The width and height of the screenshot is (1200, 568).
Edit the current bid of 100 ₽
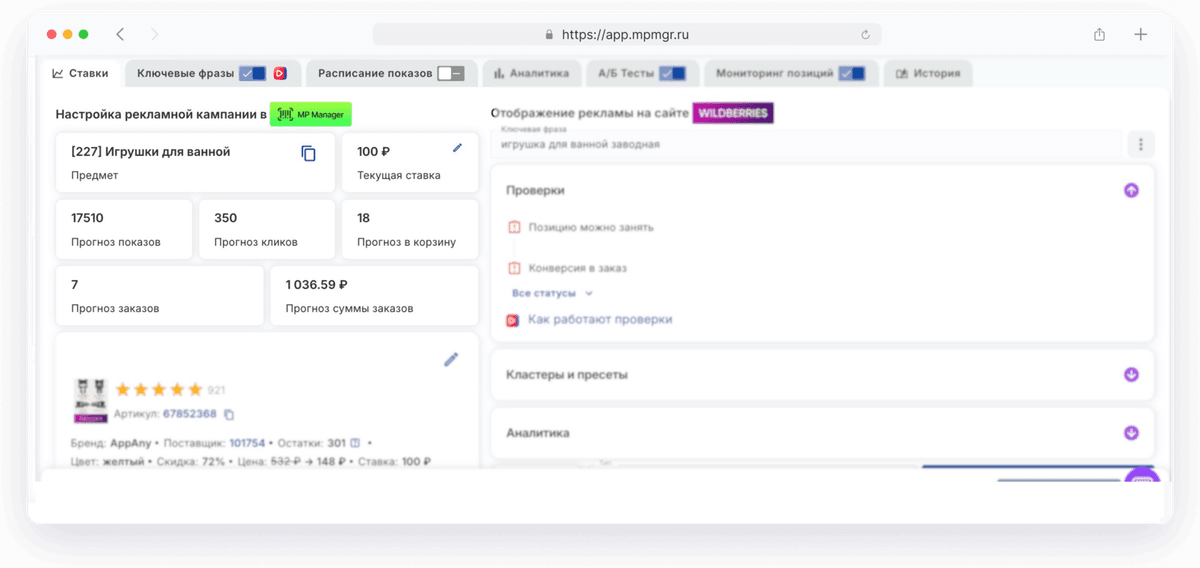458,148
